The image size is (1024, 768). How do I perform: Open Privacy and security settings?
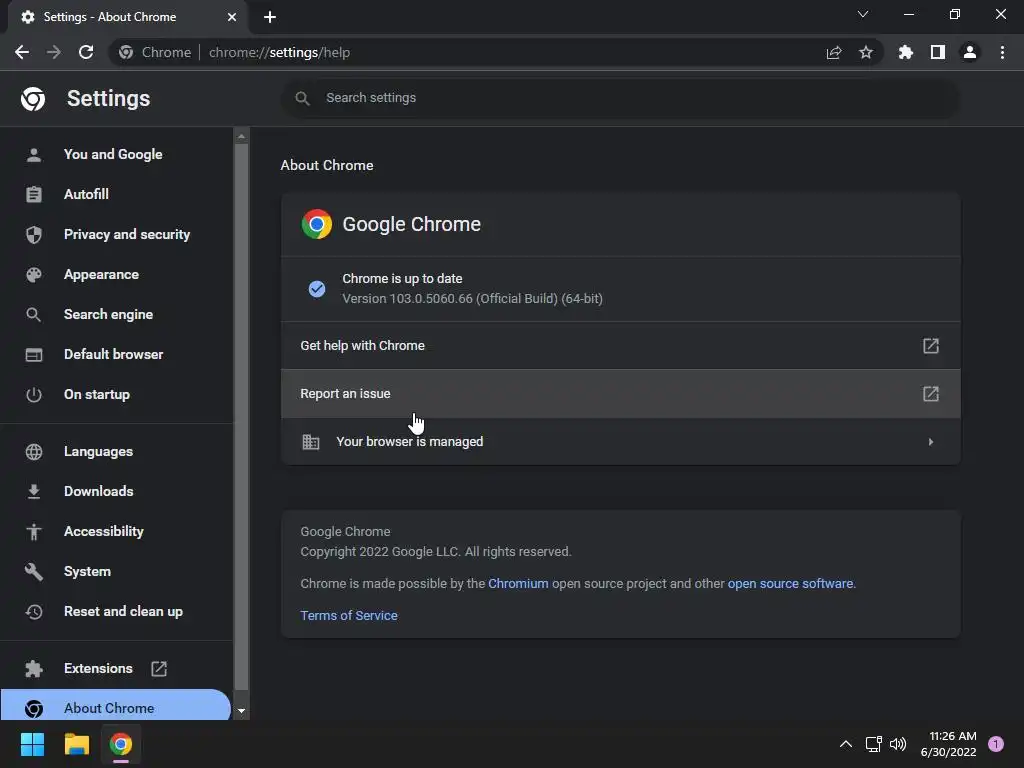click(116, 234)
